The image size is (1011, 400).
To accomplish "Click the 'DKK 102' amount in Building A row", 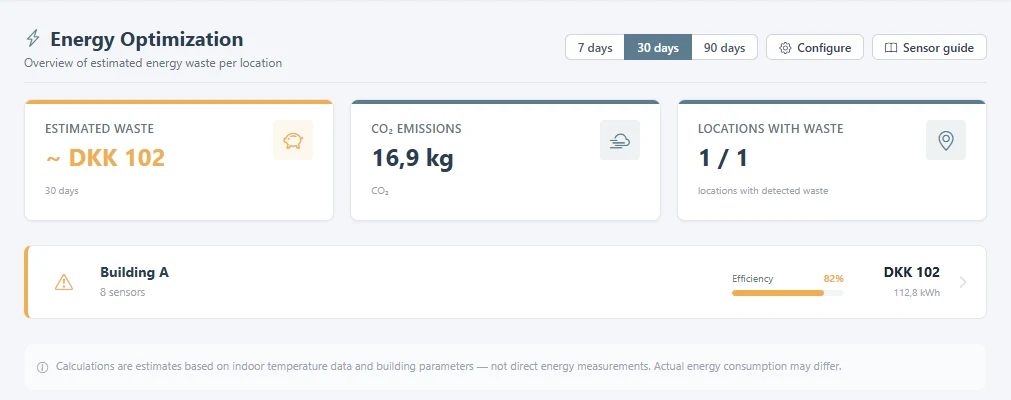I will click(911, 272).
